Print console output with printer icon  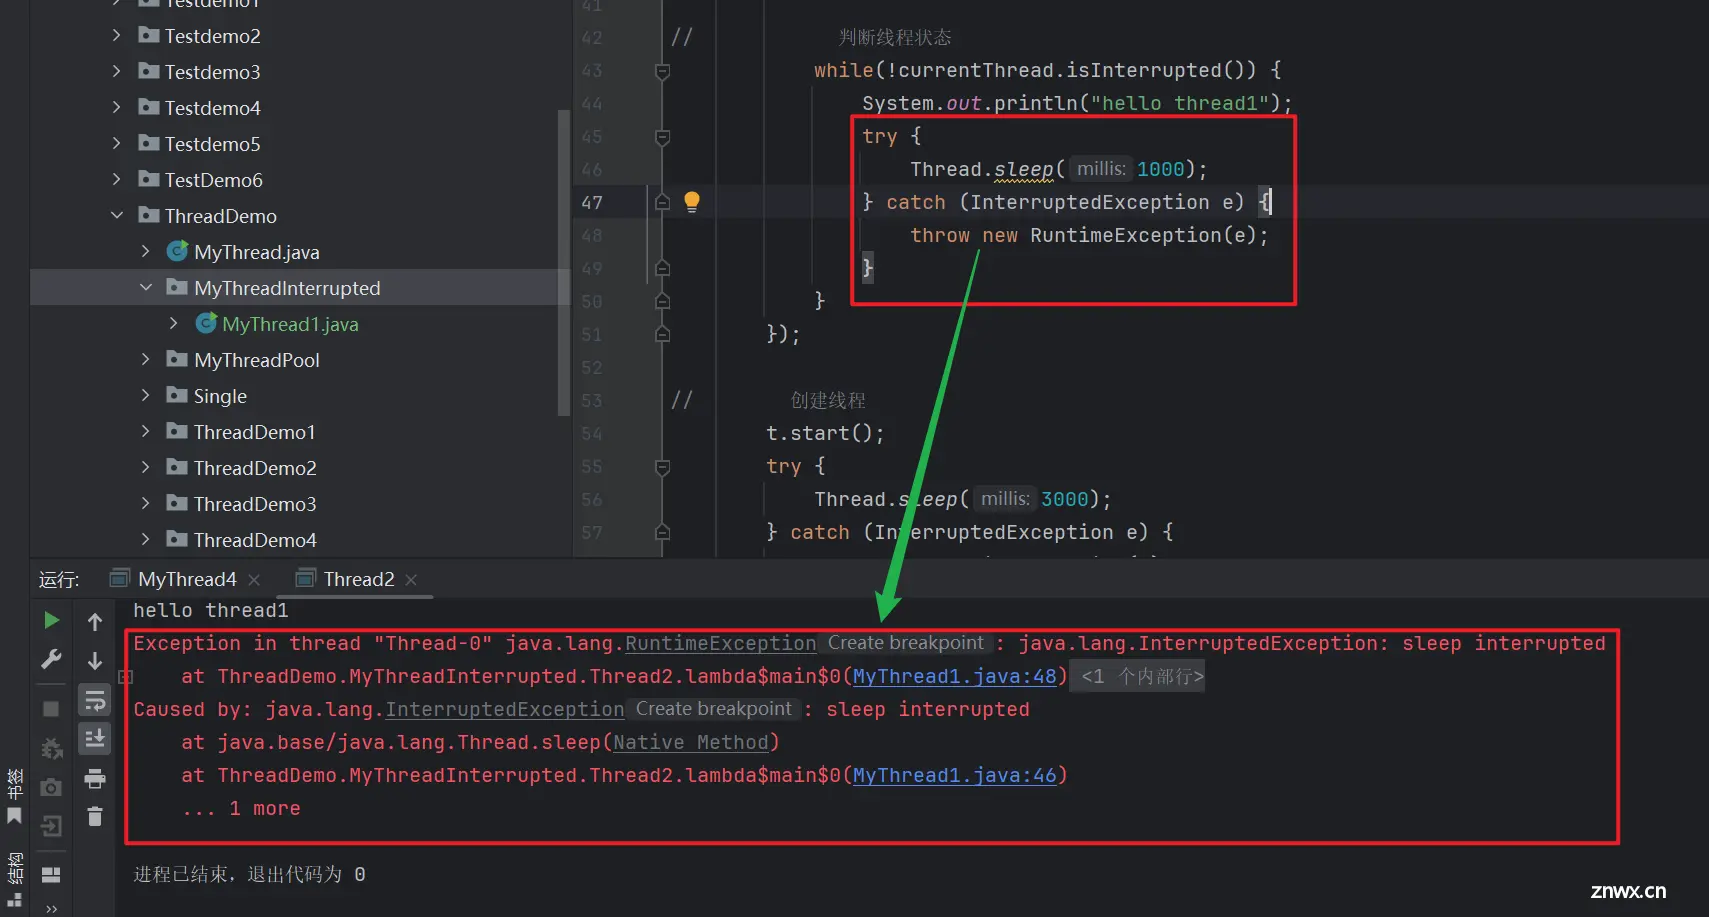click(95, 778)
